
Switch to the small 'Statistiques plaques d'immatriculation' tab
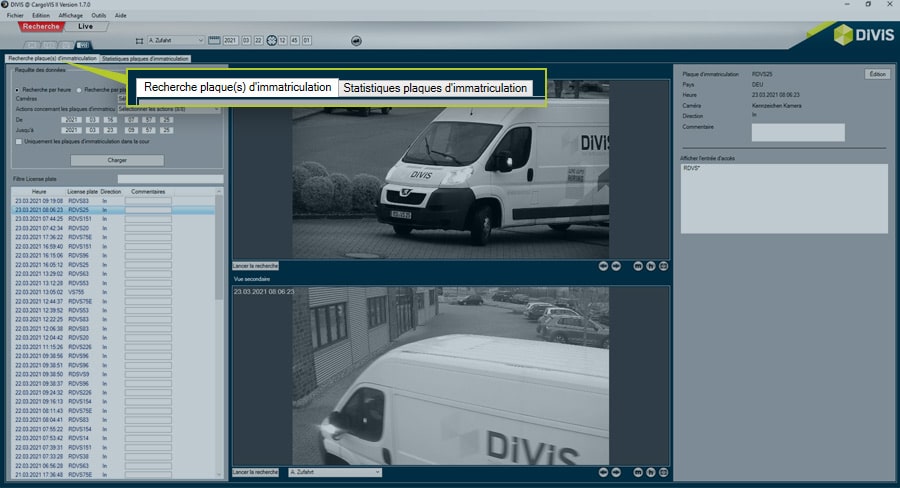(145, 59)
